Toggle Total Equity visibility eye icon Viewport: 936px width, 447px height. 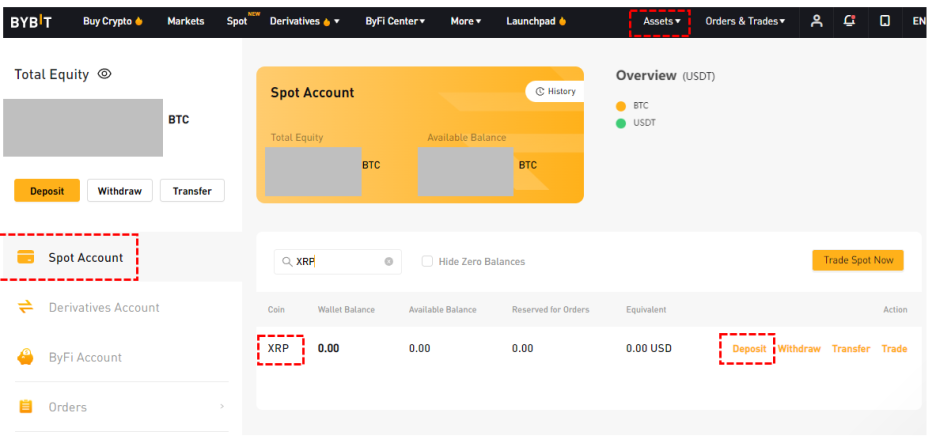tap(104, 74)
